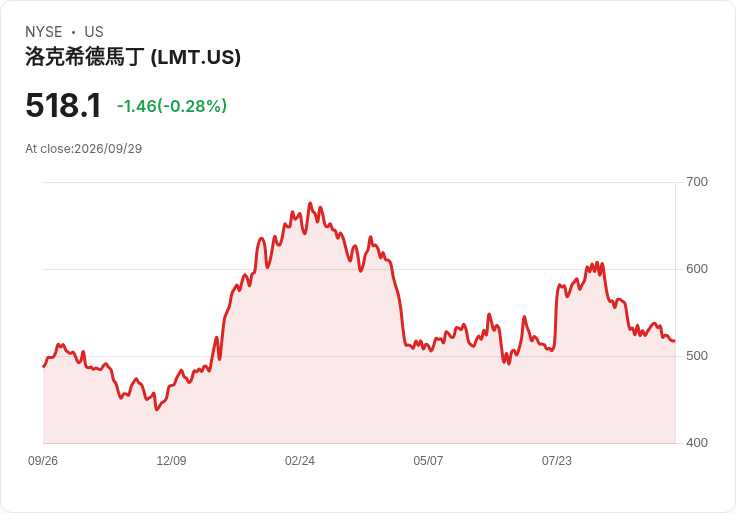Select the 05/07 date on the x-axis
736x513 pixels.
pos(428,461)
